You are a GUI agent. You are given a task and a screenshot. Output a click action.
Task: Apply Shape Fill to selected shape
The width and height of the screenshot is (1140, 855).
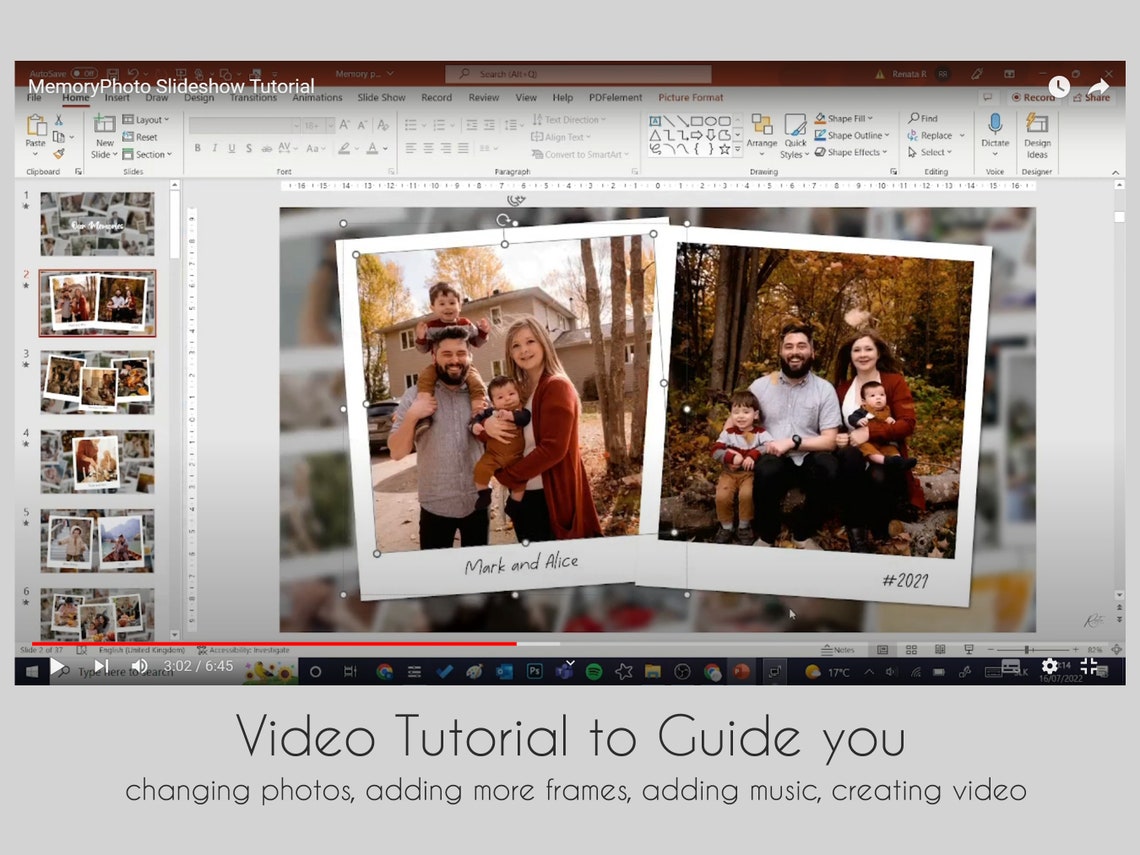[845, 118]
